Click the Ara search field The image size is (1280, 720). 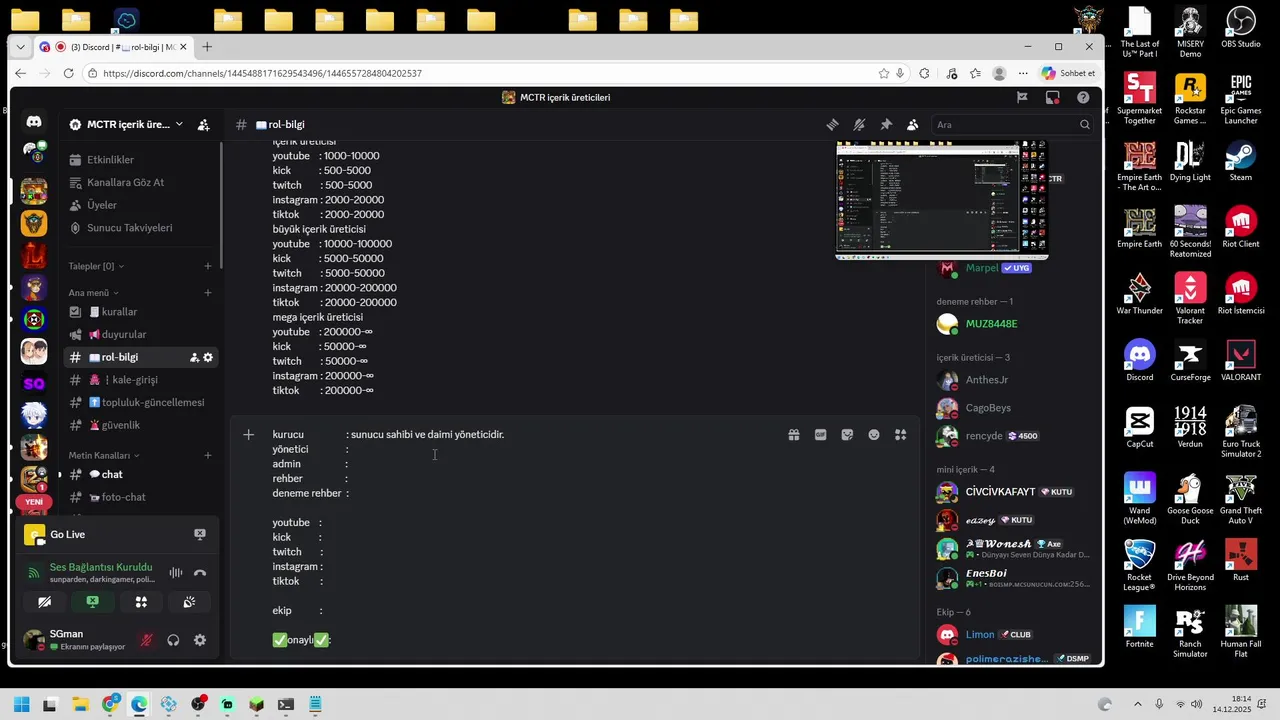click(x=1012, y=125)
